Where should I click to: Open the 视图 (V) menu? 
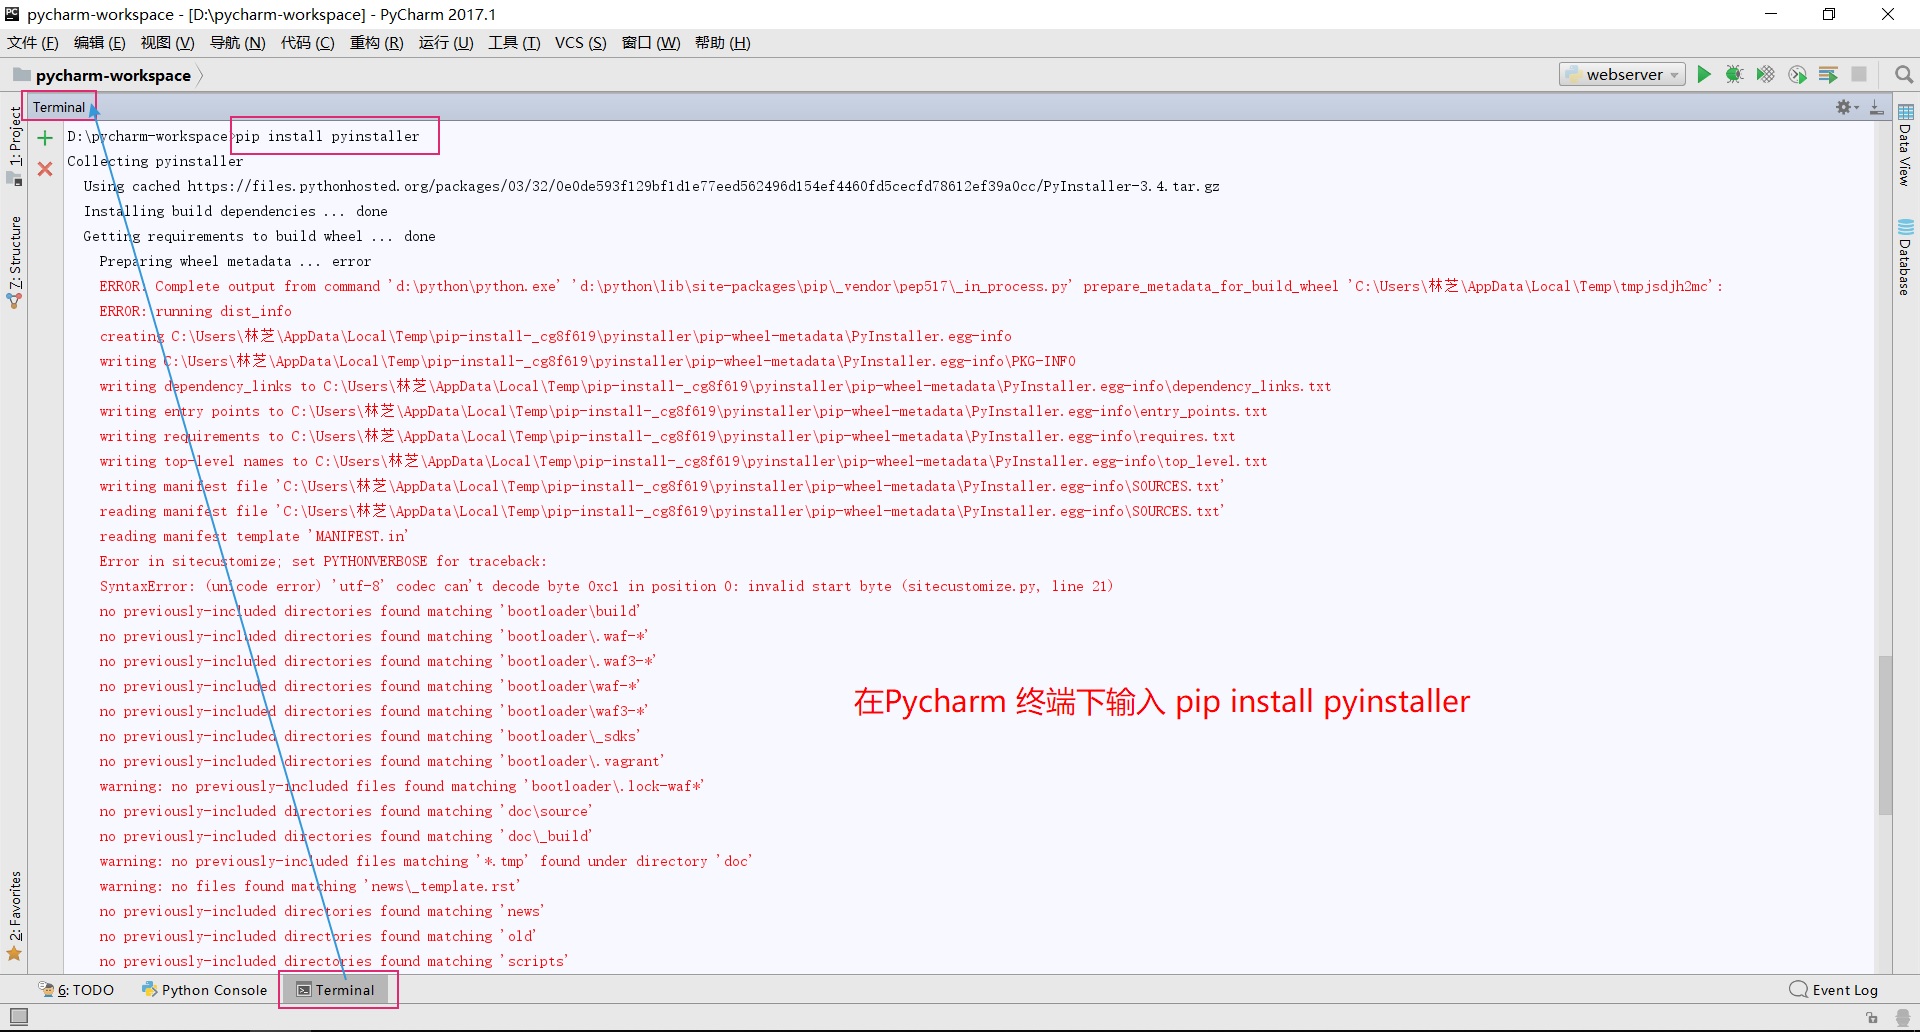click(167, 42)
